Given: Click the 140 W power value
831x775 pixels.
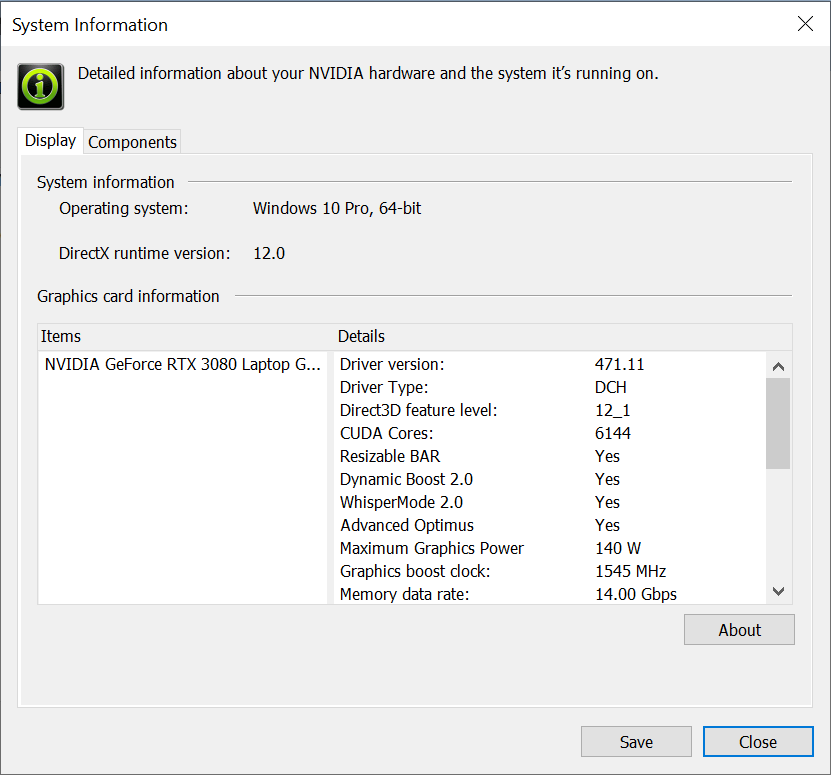Looking at the screenshot, I should pos(618,548).
